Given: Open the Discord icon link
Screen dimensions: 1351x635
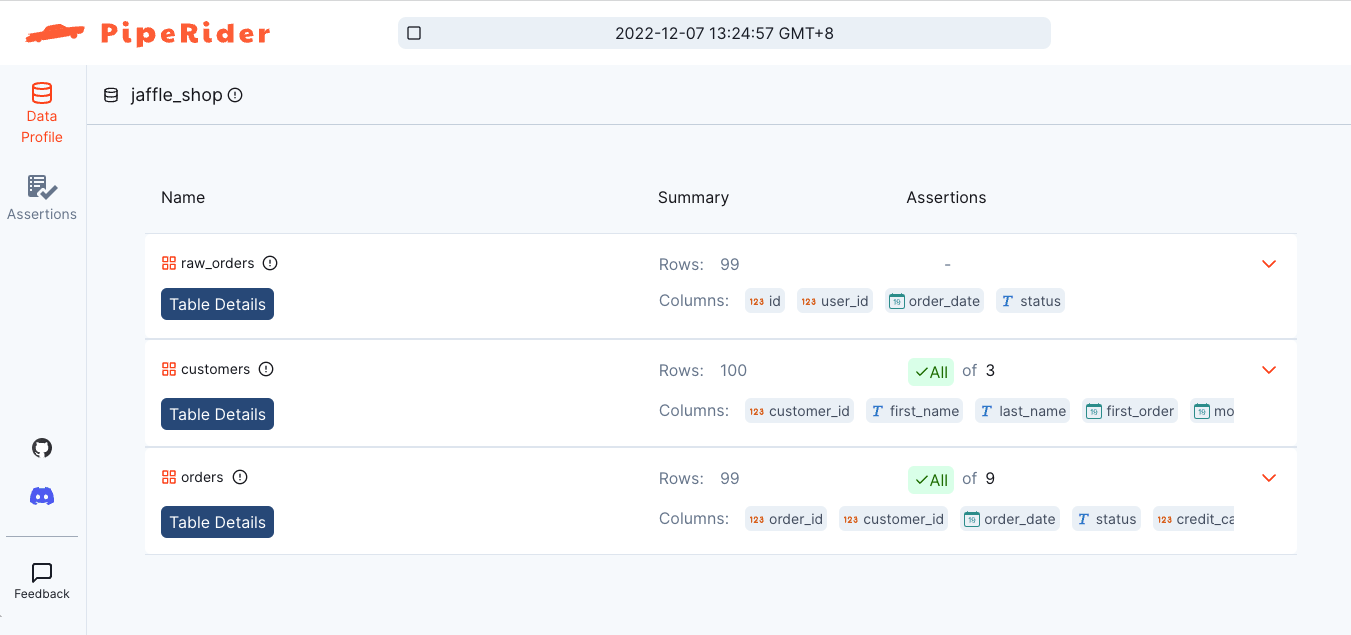Looking at the screenshot, I should tap(42, 496).
